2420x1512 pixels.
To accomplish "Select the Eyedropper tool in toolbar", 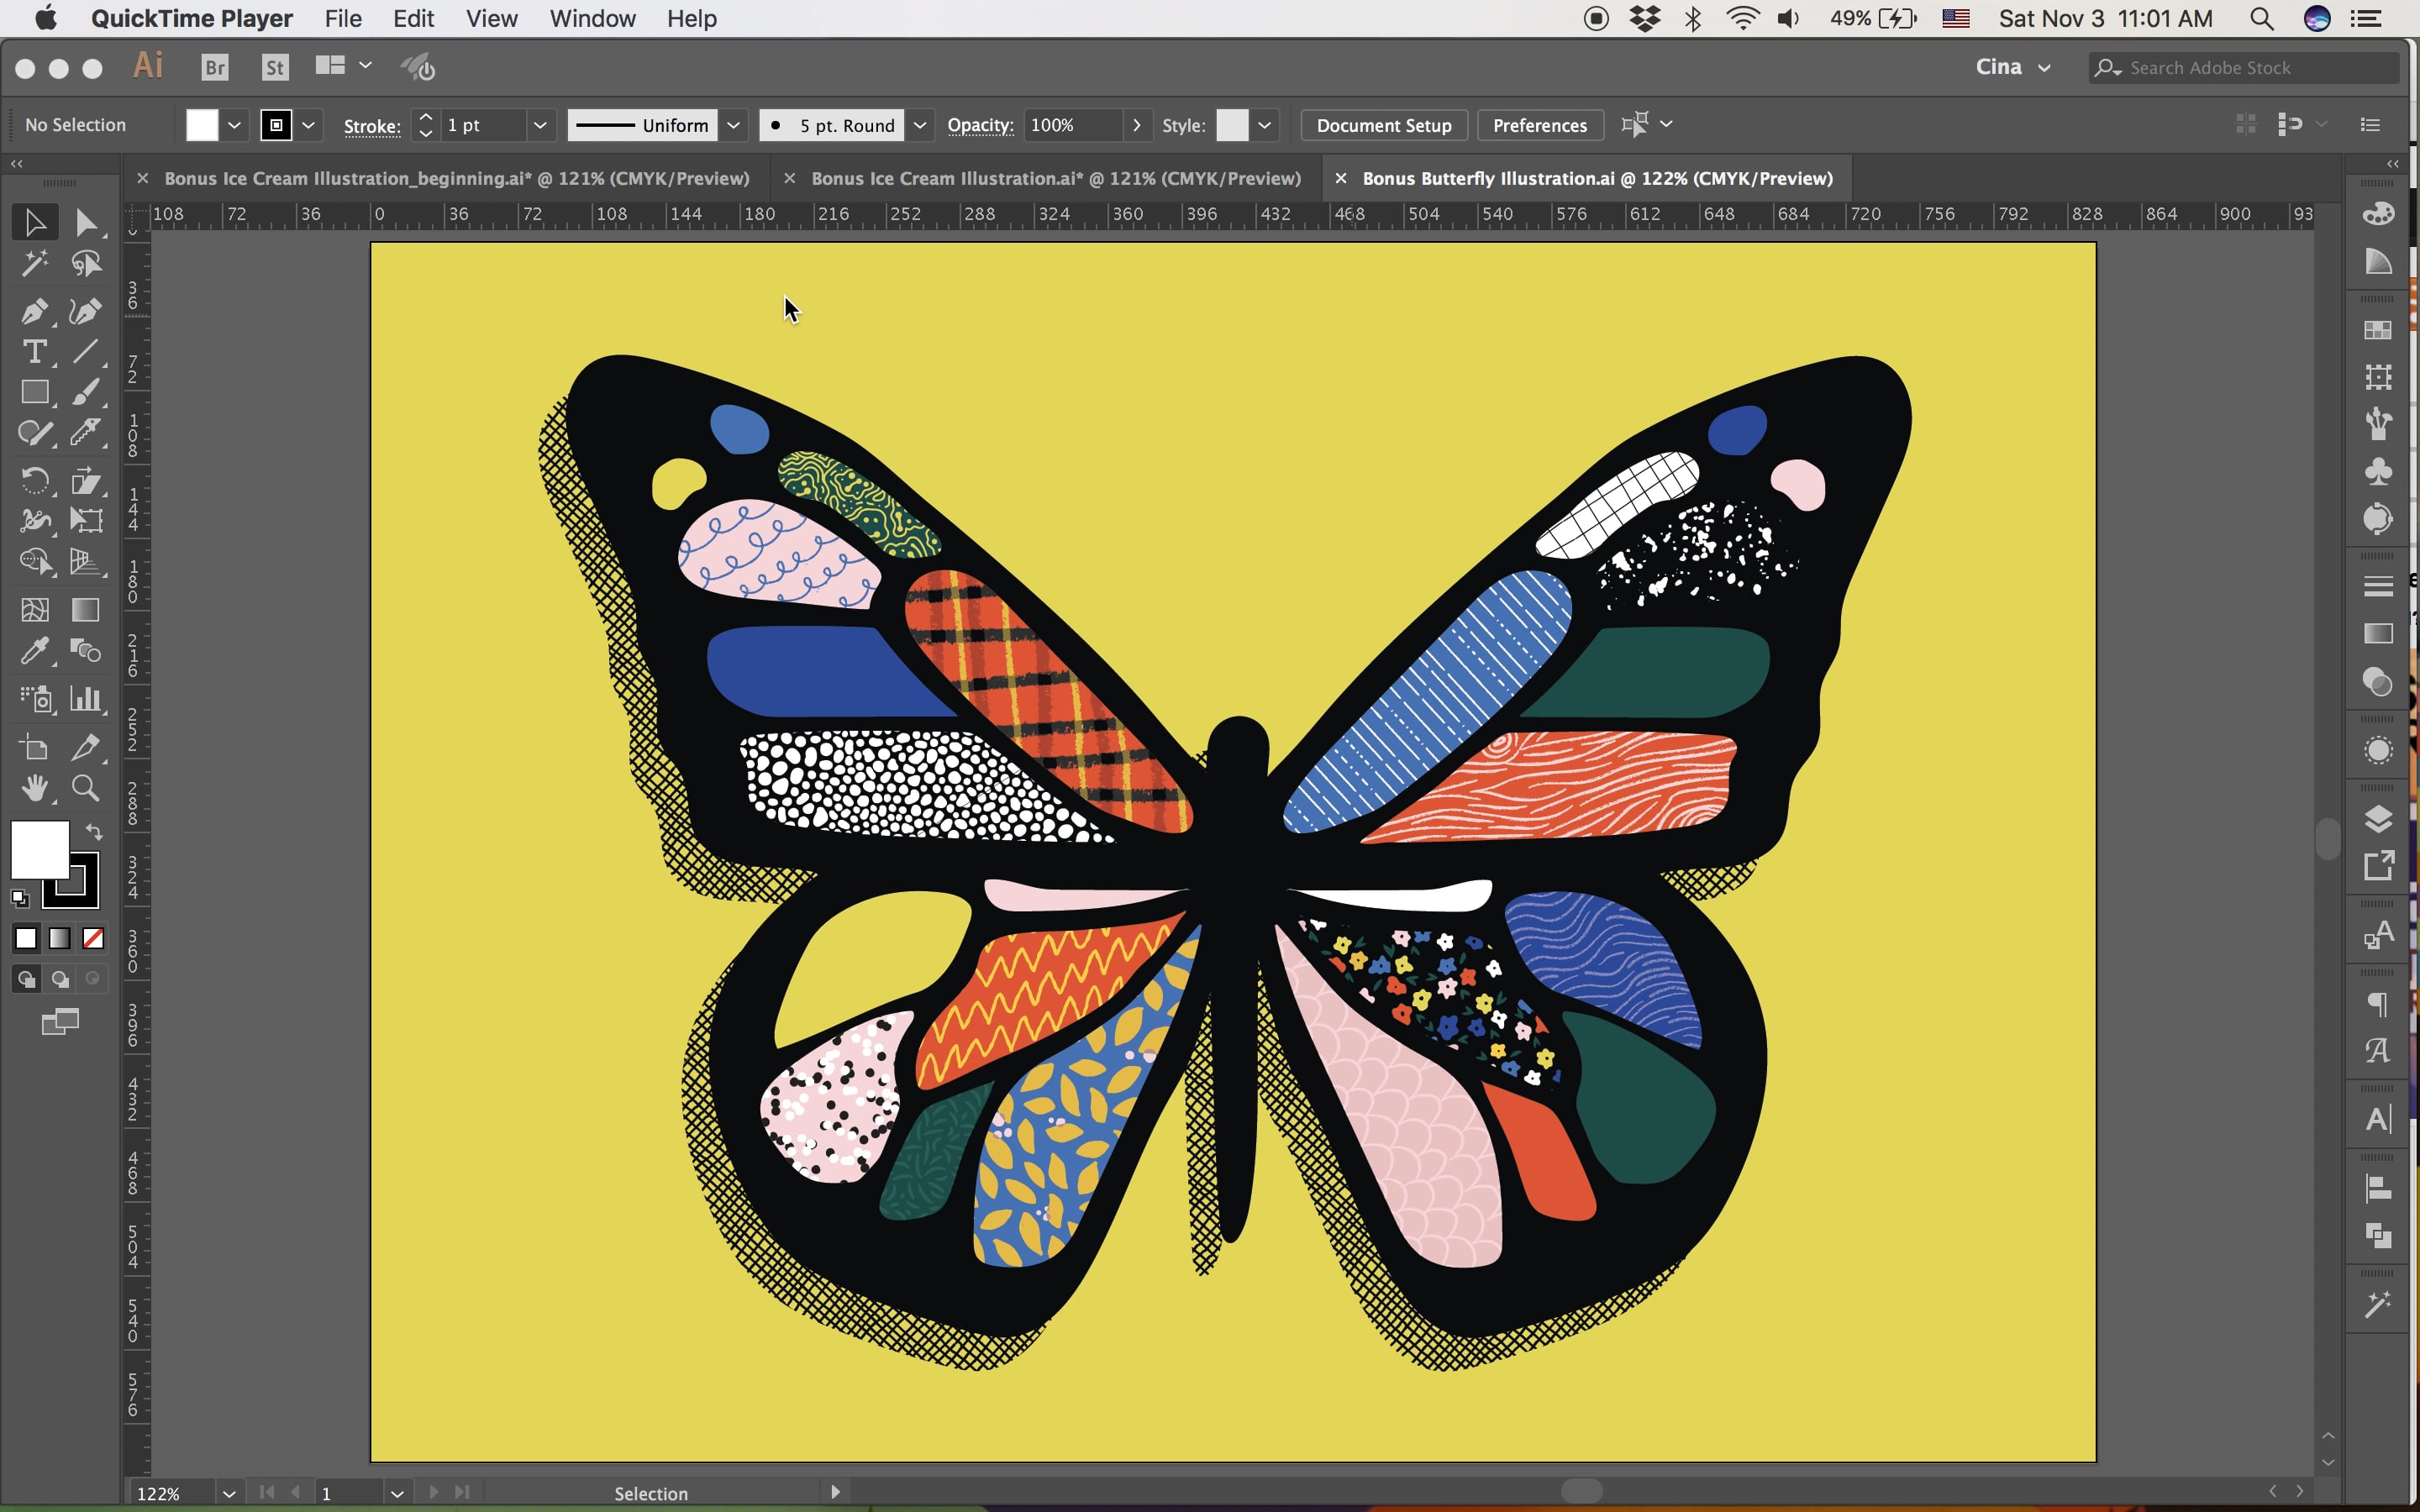I will (33, 654).
